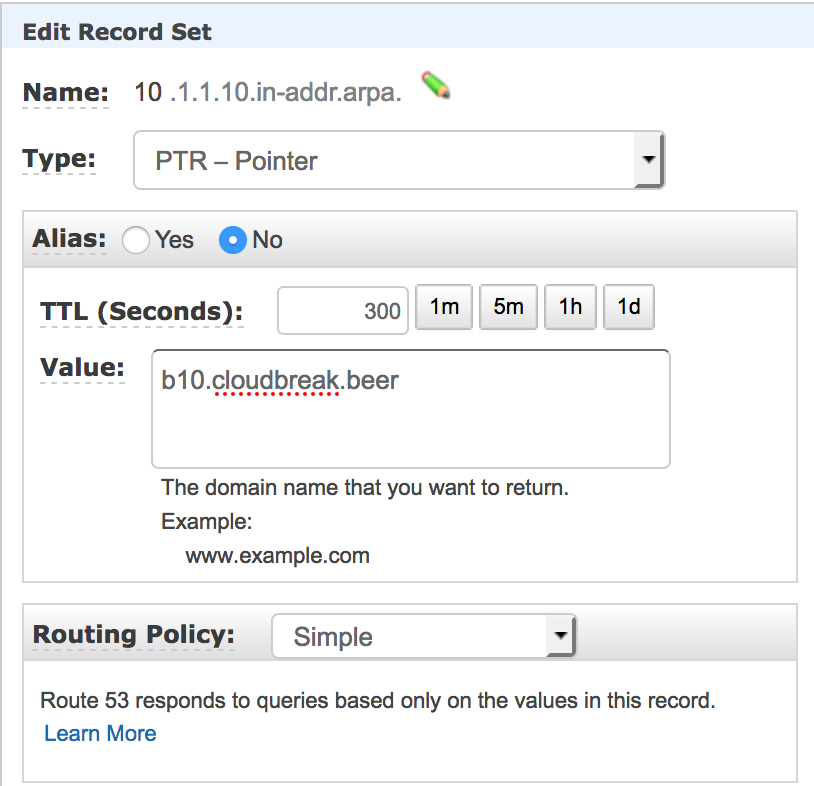Screen dimensions: 814x786
Task: Set TTL with the 1m button
Action: click(x=444, y=307)
